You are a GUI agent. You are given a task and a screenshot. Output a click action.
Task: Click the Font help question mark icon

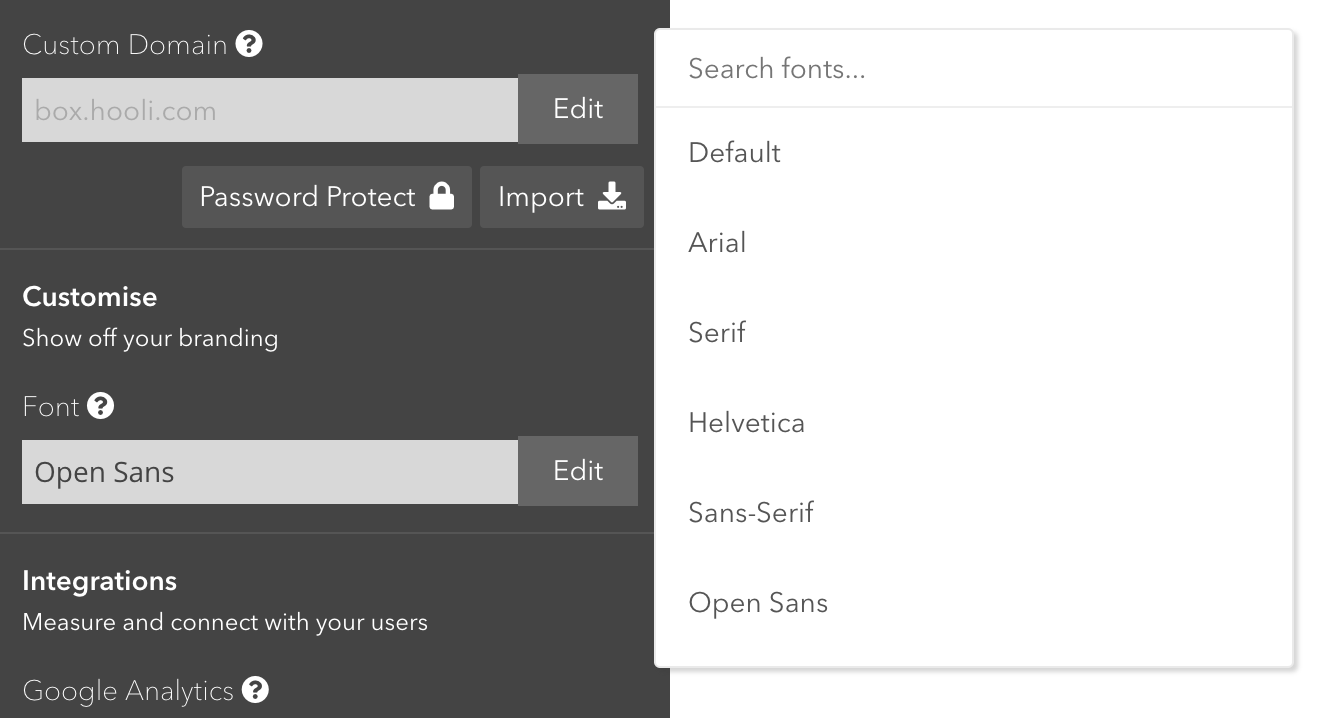coord(100,406)
